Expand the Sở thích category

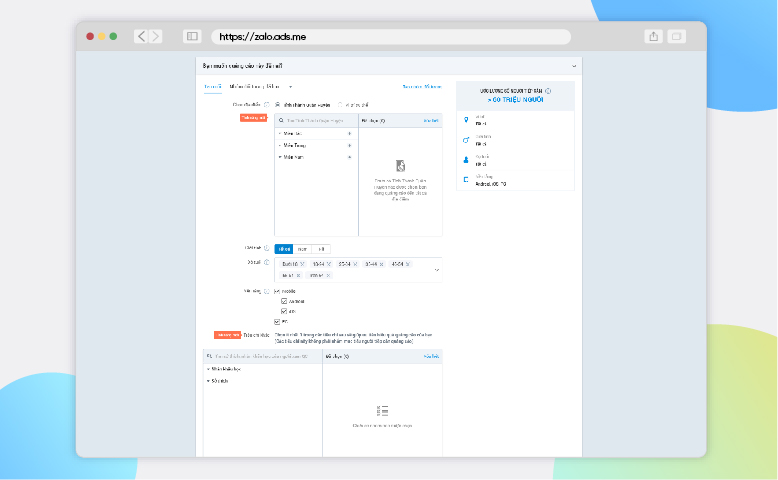coord(208,381)
